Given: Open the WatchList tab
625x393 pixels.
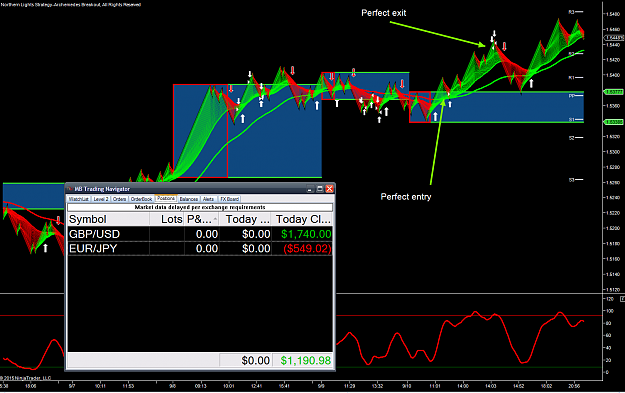Looking at the screenshot, I should tap(78, 199).
